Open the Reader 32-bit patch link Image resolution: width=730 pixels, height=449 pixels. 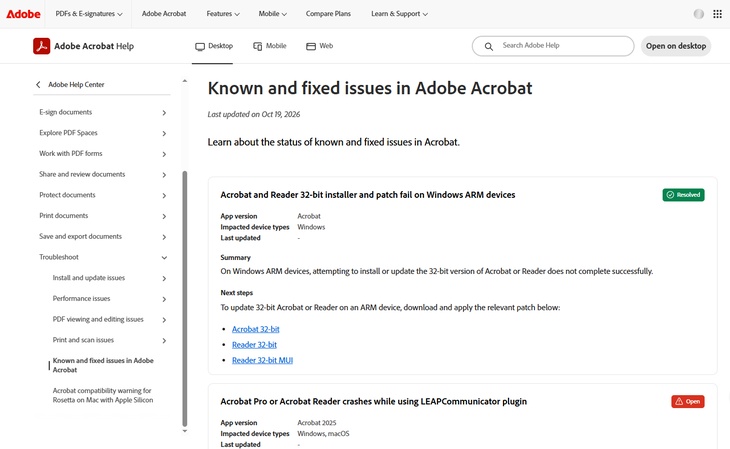pos(254,345)
